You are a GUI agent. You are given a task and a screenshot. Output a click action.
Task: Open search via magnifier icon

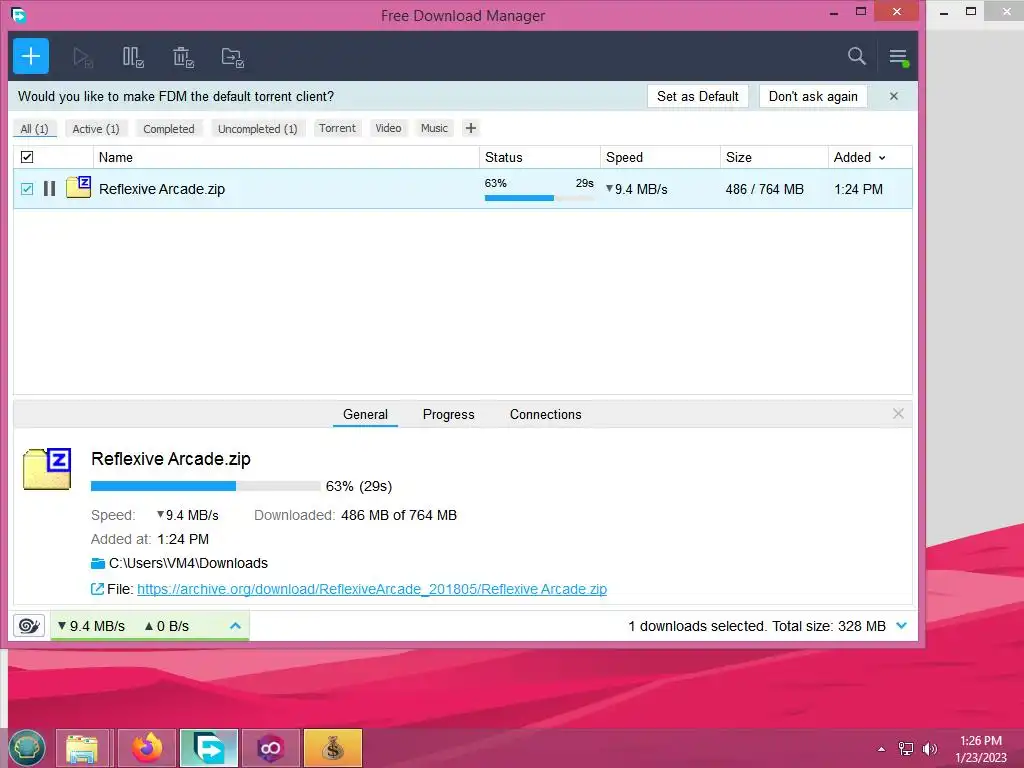(x=857, y=56)
